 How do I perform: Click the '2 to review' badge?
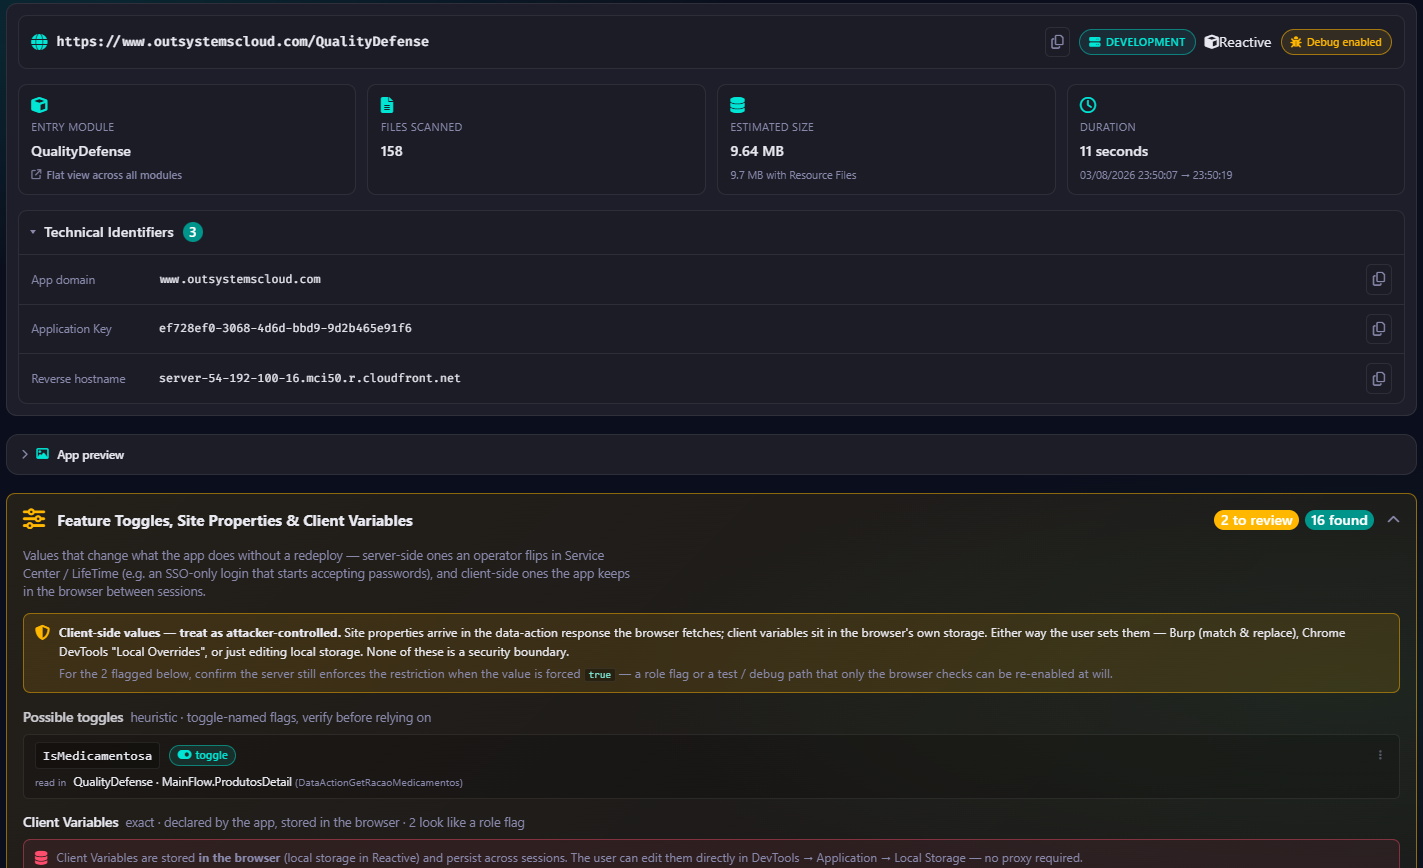(1256, 520)
